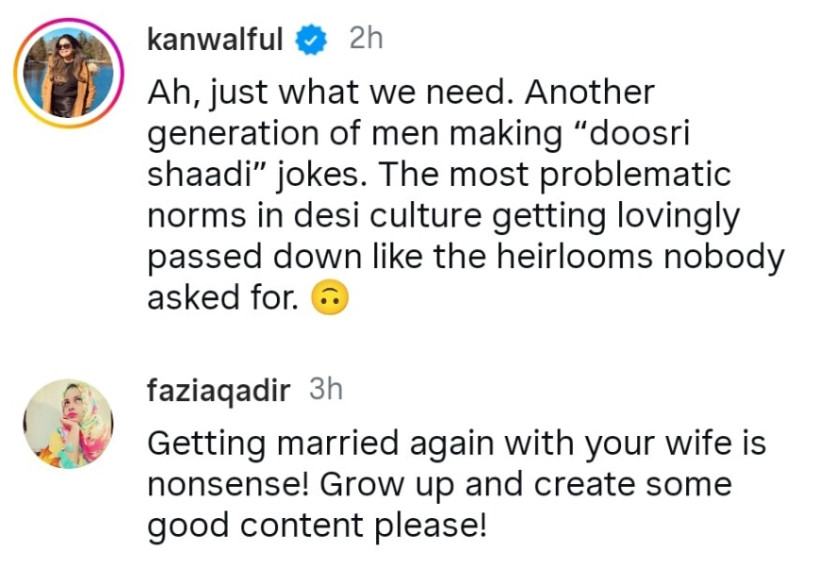This screenshot has height=580, width=828.
Task: Open the kanwalful username link
Action: [214, 40]
